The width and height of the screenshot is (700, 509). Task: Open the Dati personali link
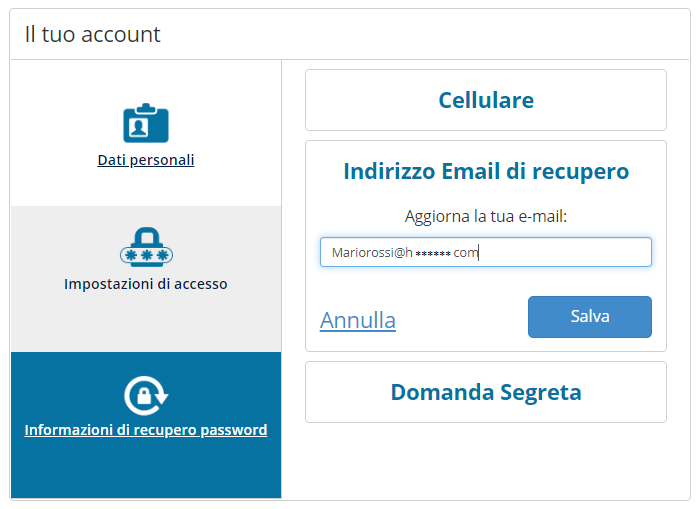(x=146, y=160)
